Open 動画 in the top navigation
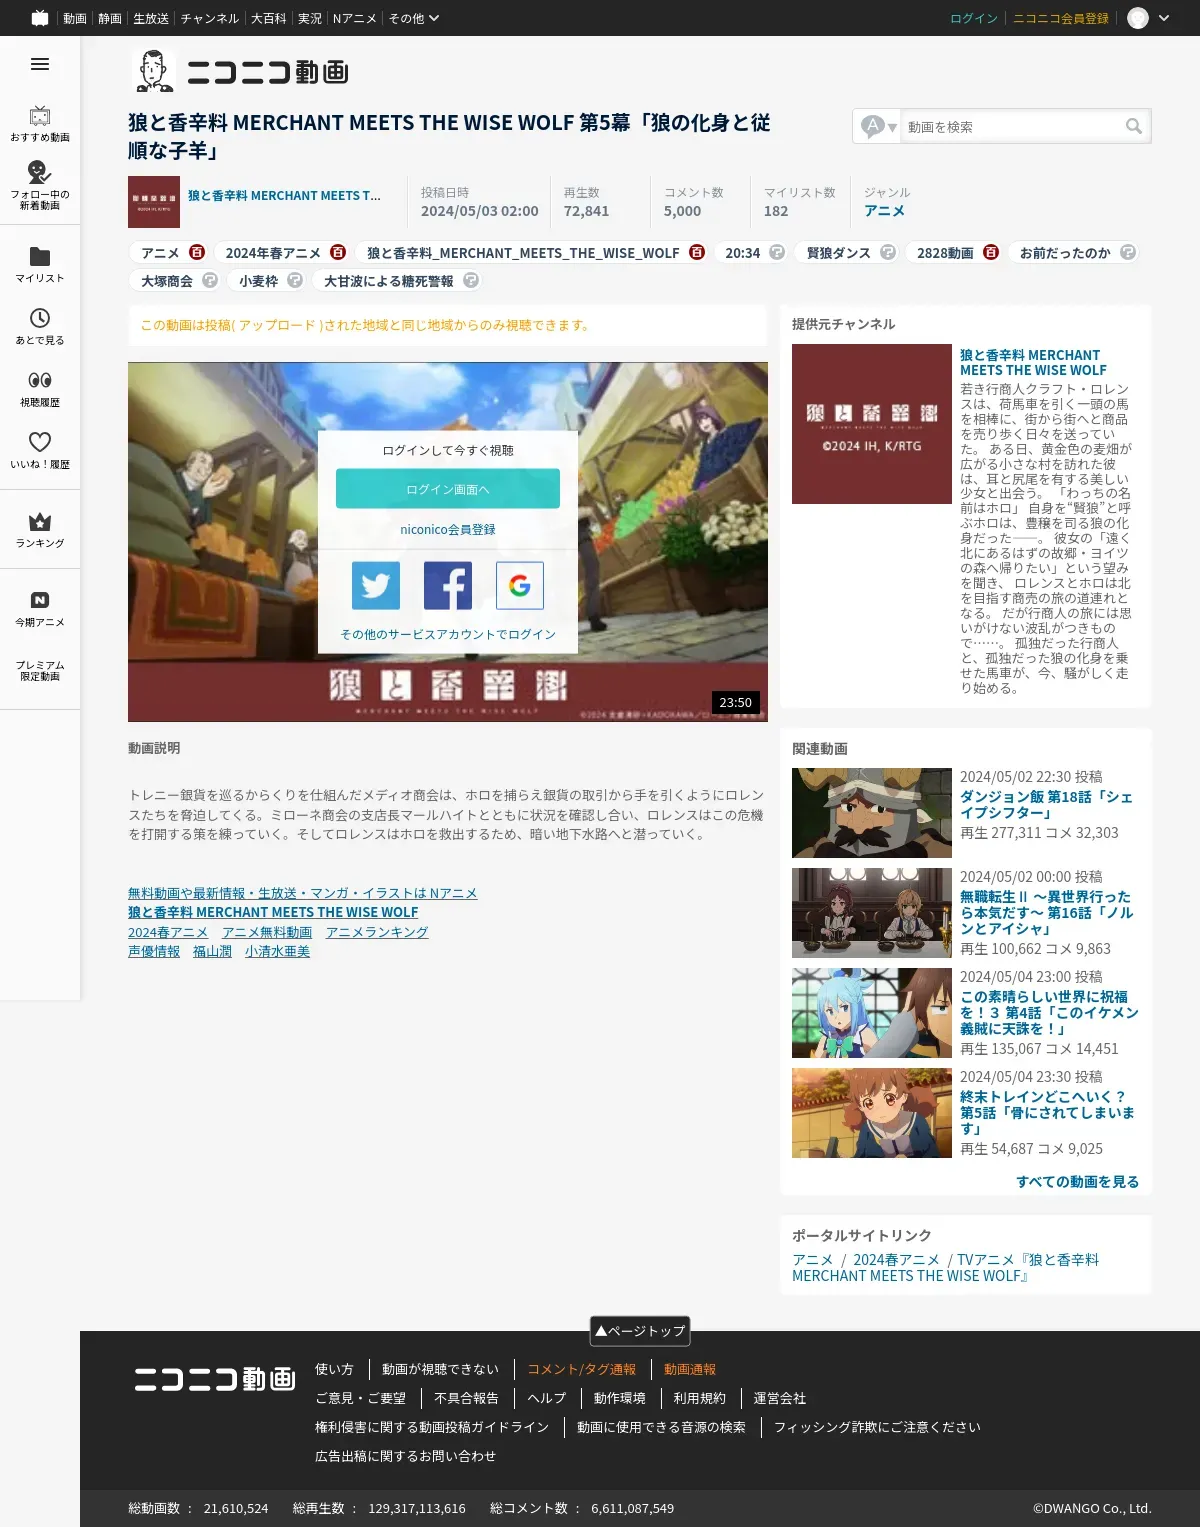1200x1527 pixels. click(x=75, y=18)
